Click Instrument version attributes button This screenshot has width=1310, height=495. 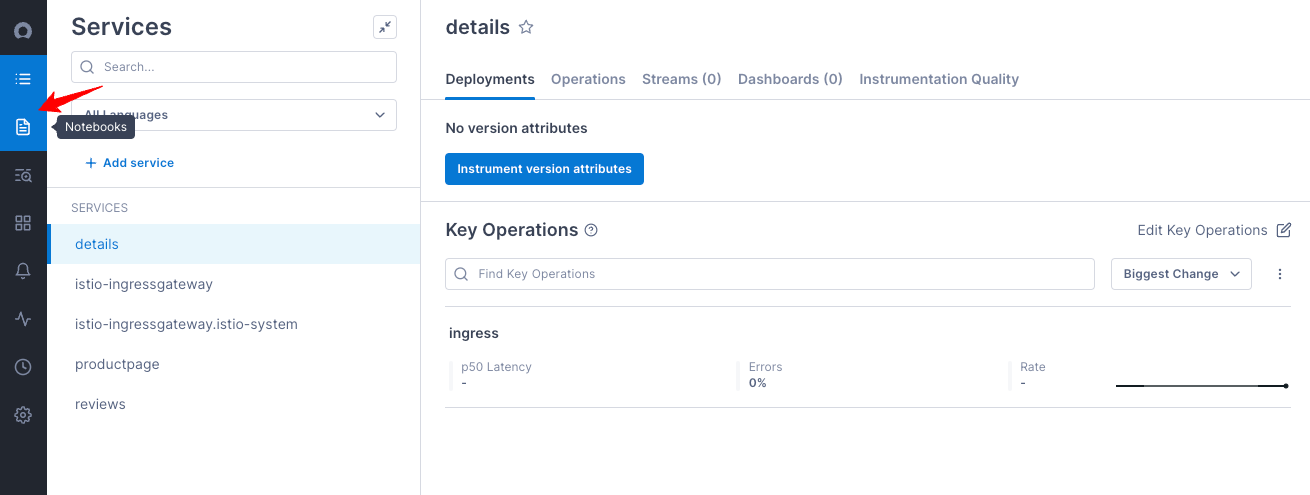pyautogui.click(x=544, y=169)
